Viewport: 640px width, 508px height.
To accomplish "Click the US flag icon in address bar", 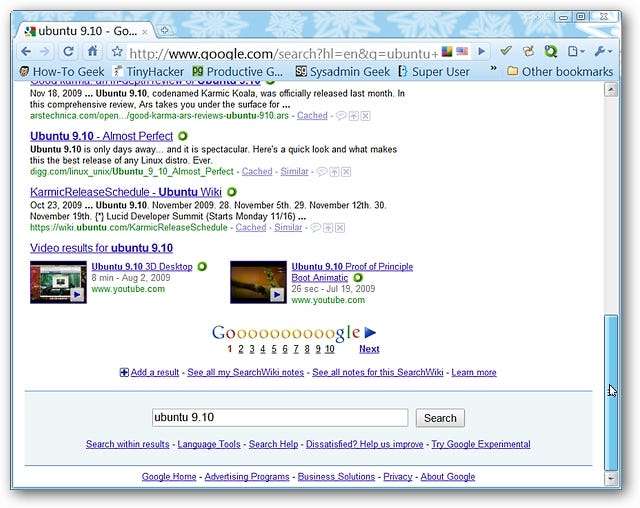I will (x=462, y=51).
